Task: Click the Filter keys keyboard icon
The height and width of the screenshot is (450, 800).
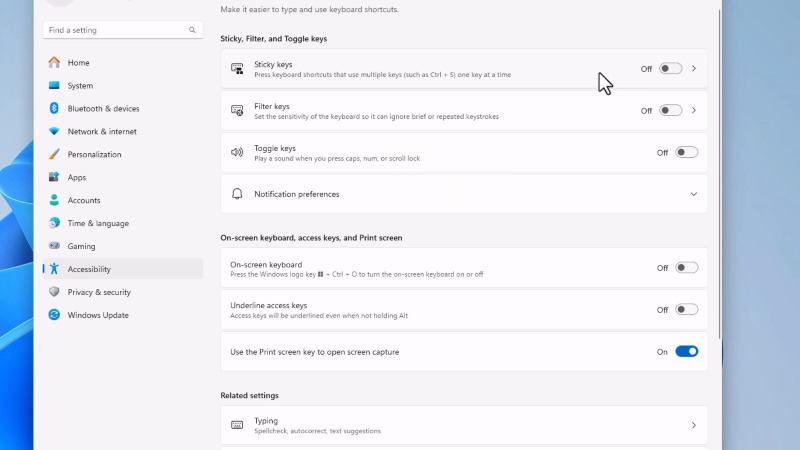Action: point(237,111)
